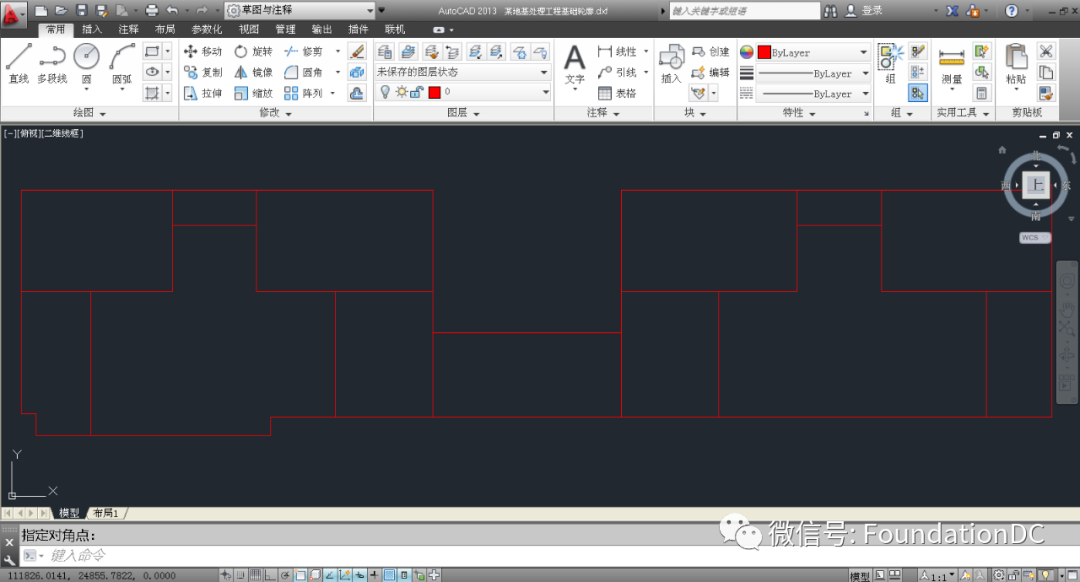Toggle grid display in status bar
Viewport: 1080px width, 582px height.
coord(256,575)
